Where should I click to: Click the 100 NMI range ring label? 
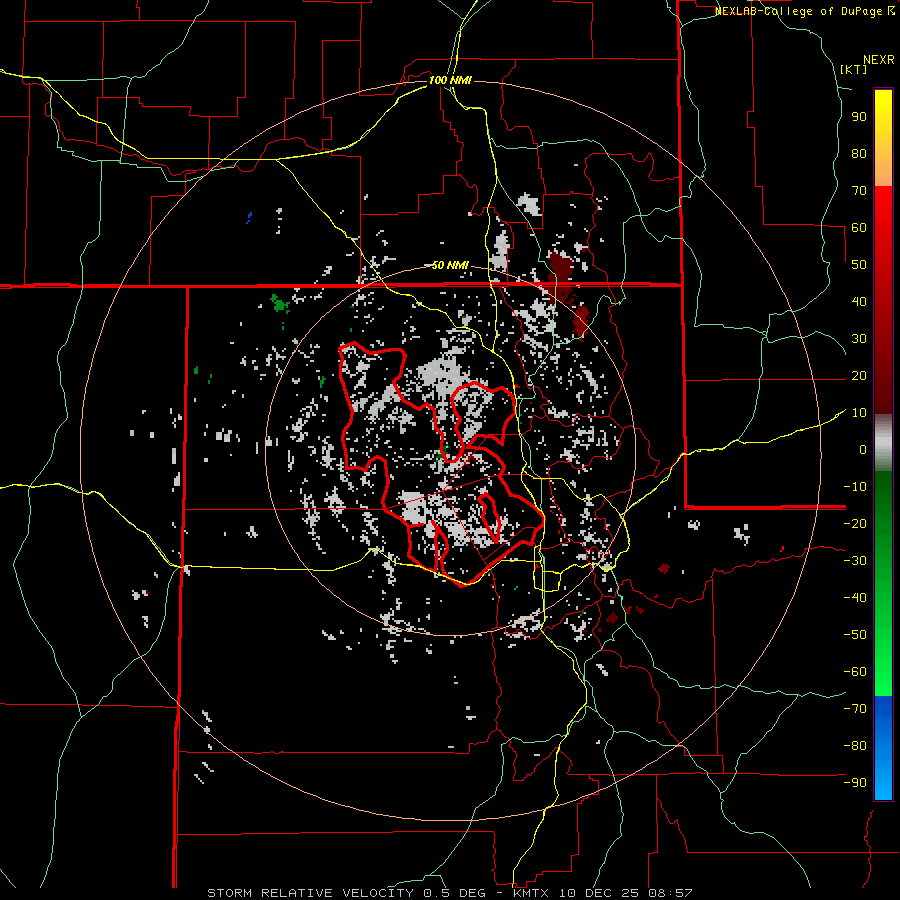pos(449,79)
